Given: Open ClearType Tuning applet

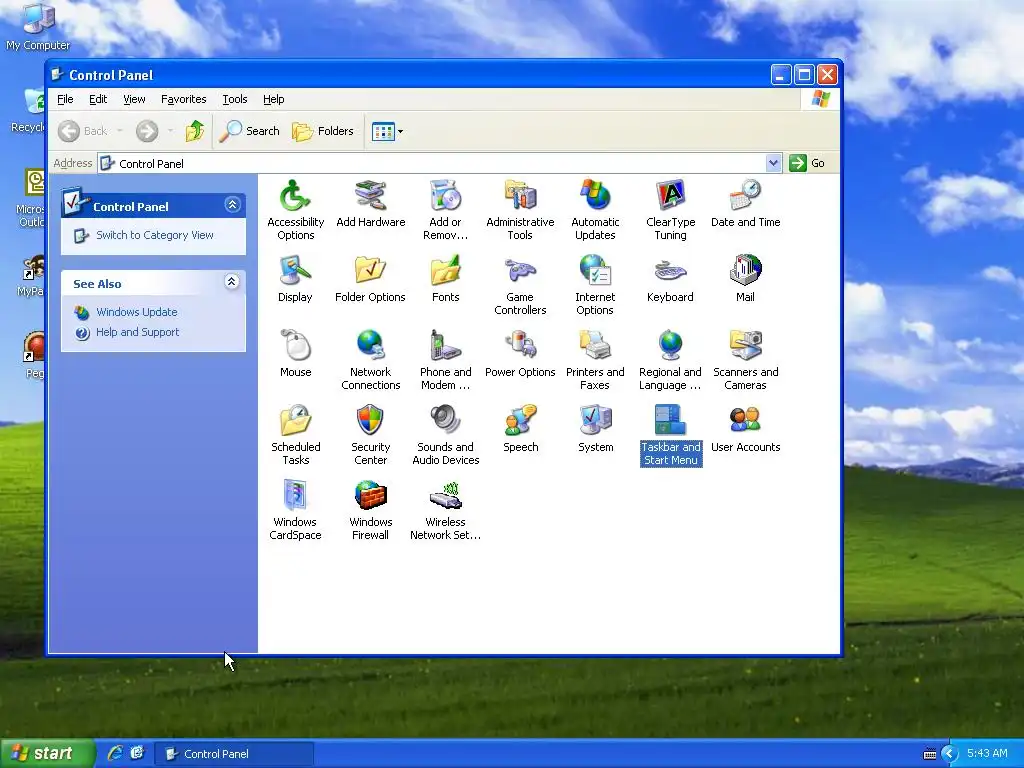Looking at the screenshot, I should 670,210.
